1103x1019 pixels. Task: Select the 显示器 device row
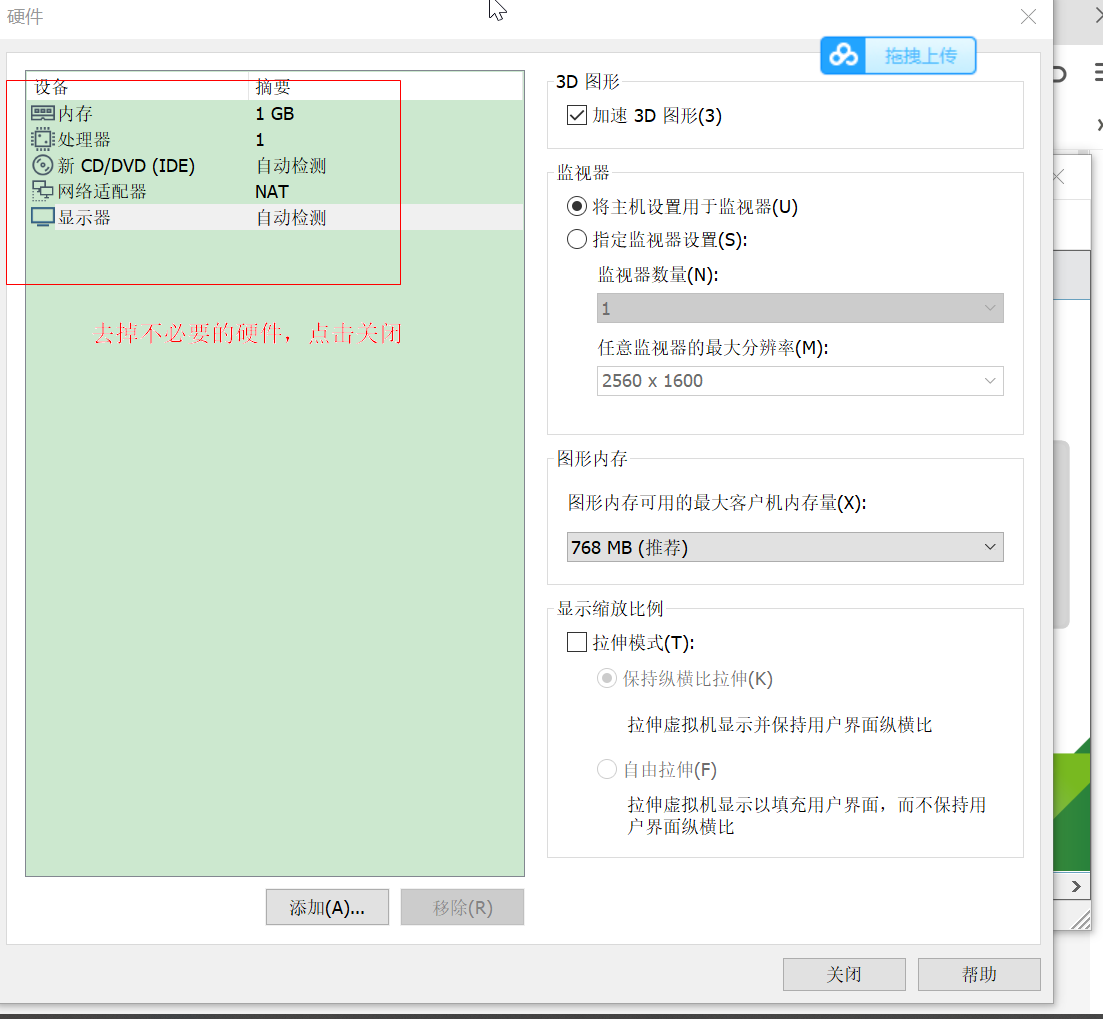275,217
